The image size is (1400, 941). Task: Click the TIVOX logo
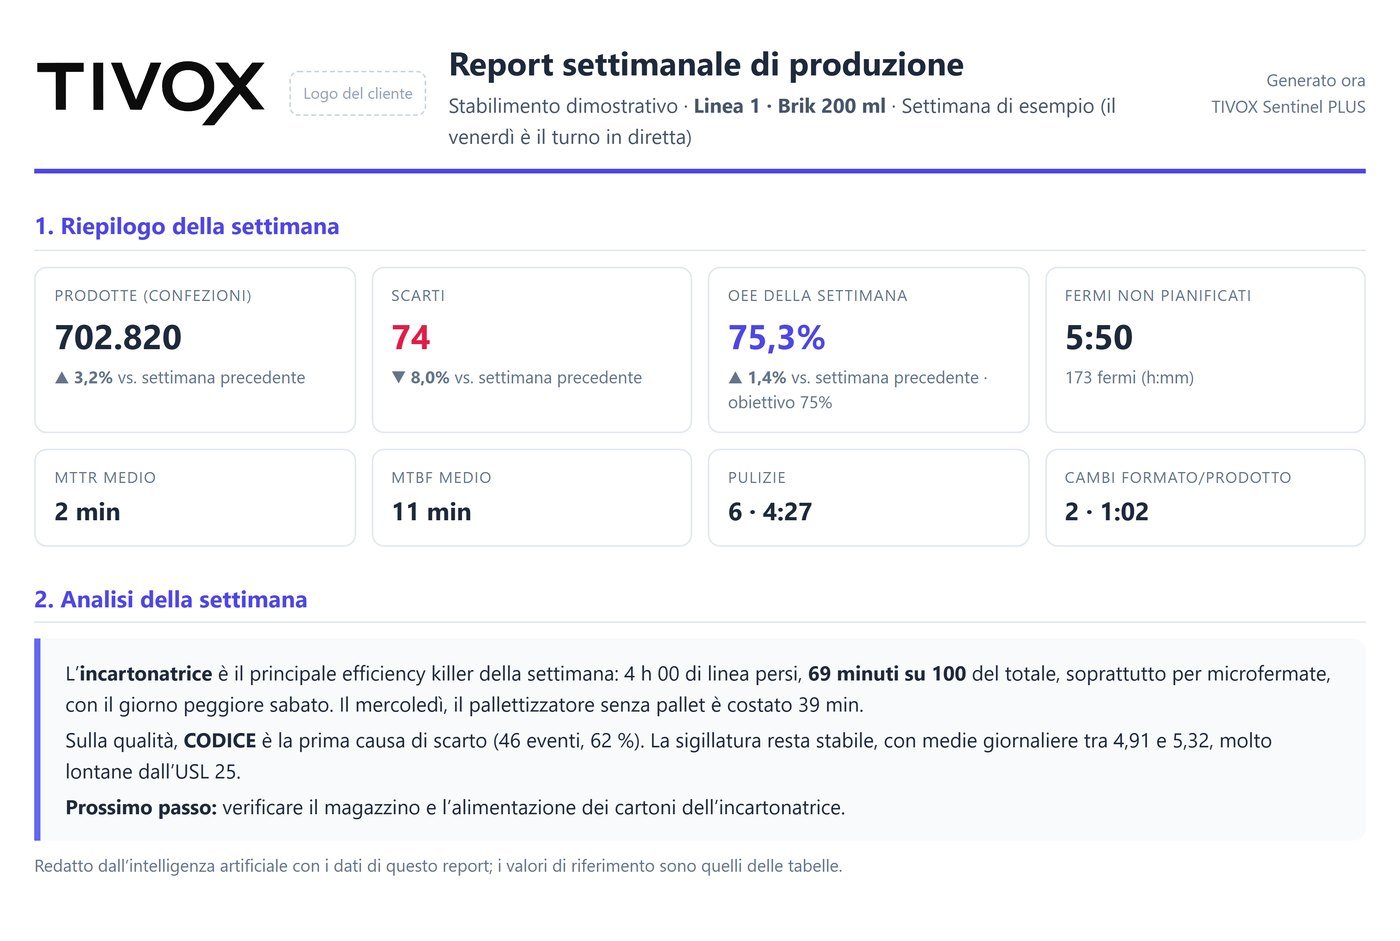point(151,93)
